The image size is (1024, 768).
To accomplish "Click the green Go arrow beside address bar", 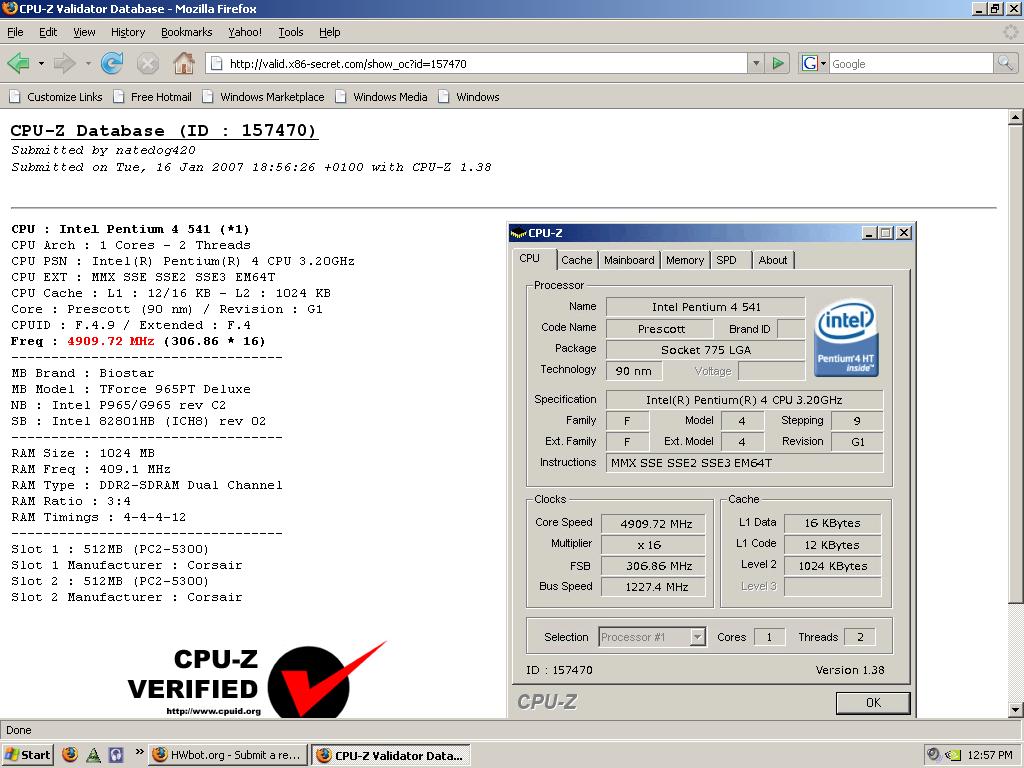I will click(x=778, y=63).
